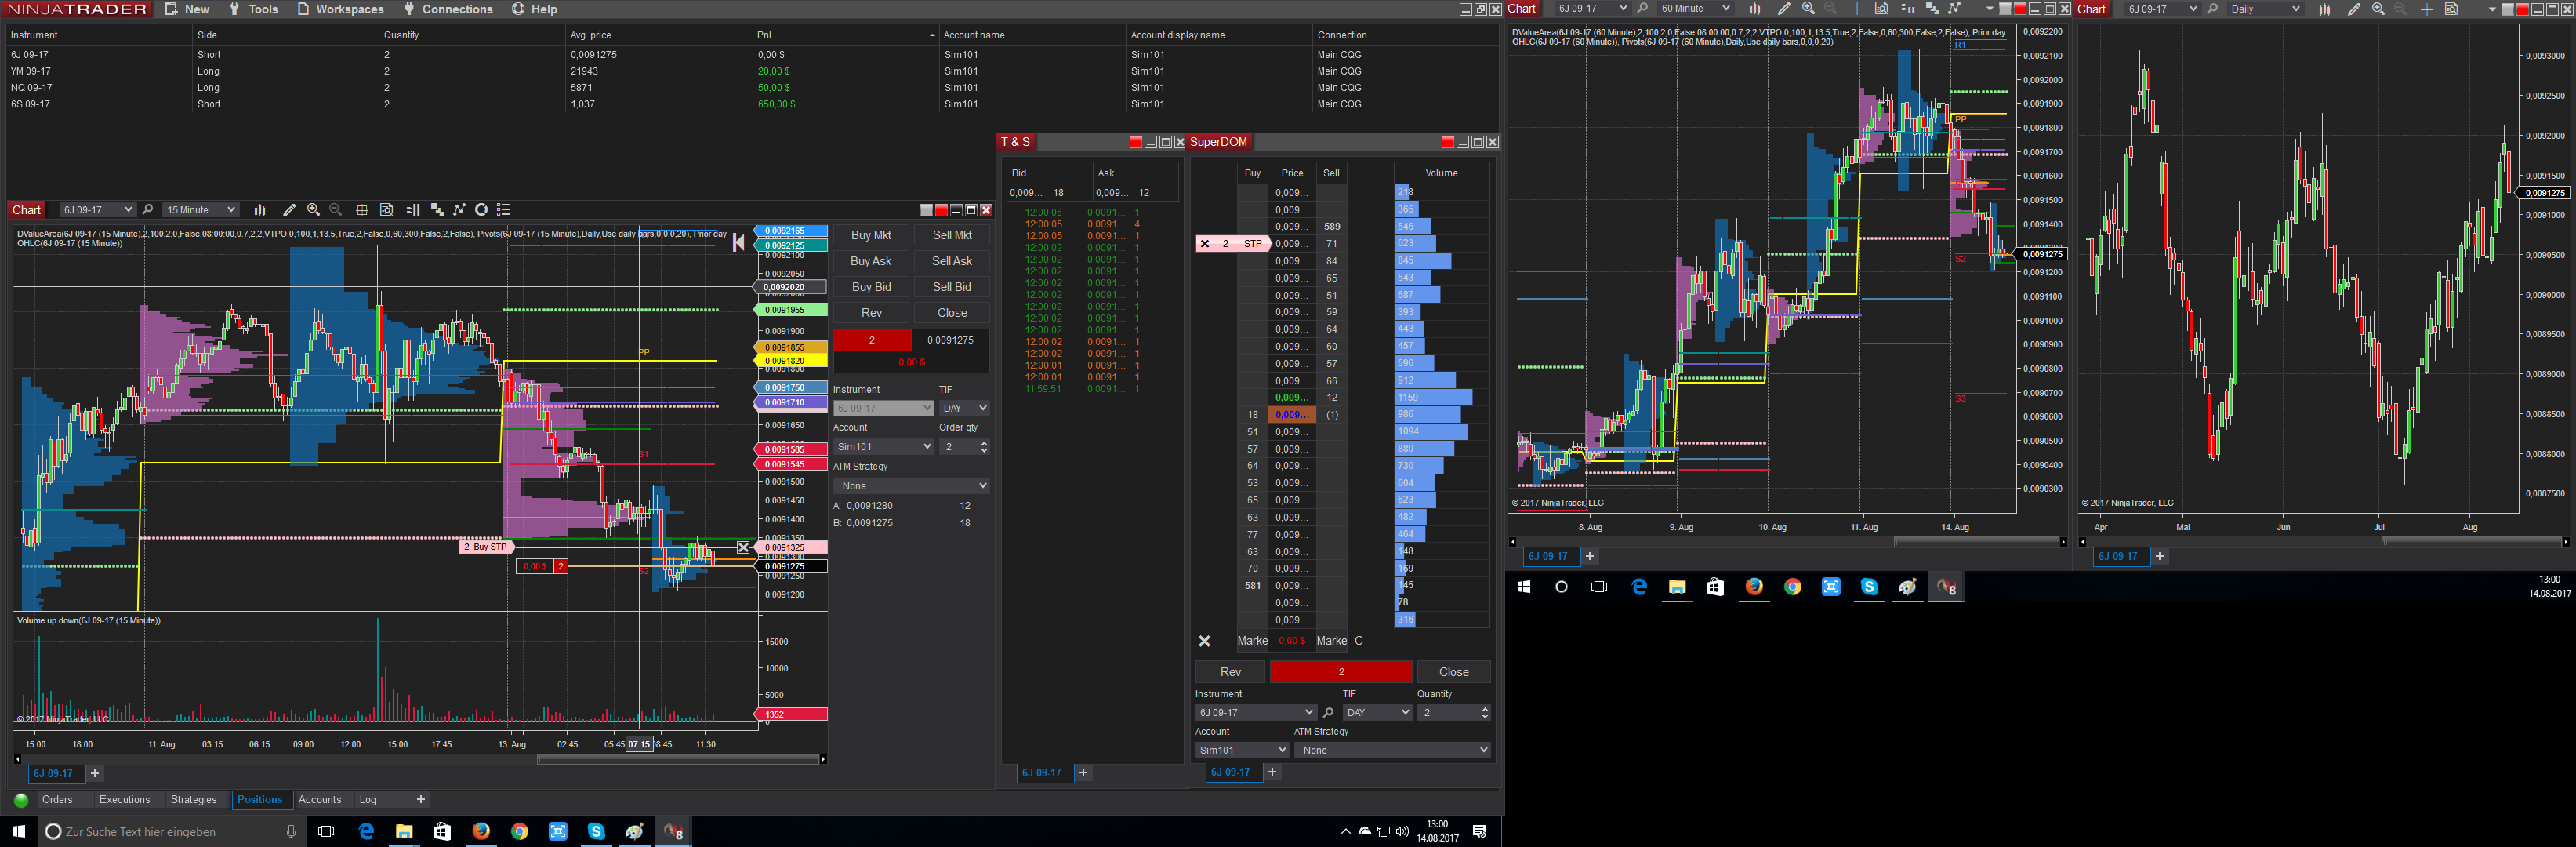Image resolution: width=2576 pixels, height=847 pixels.
Task: Click the Buy Ask button
Action: coord(871,261)
